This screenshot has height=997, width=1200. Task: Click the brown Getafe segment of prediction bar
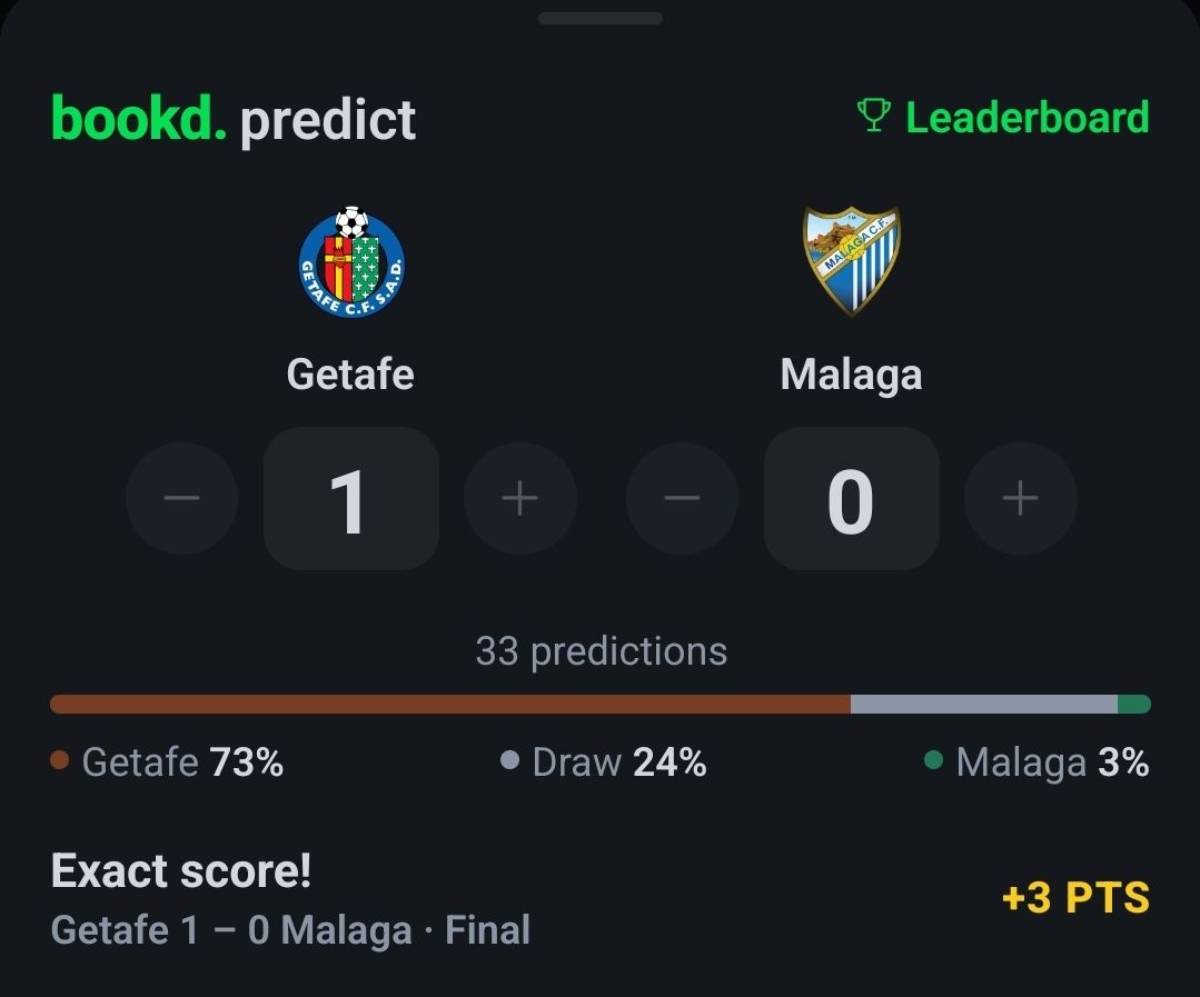[450, 704]
